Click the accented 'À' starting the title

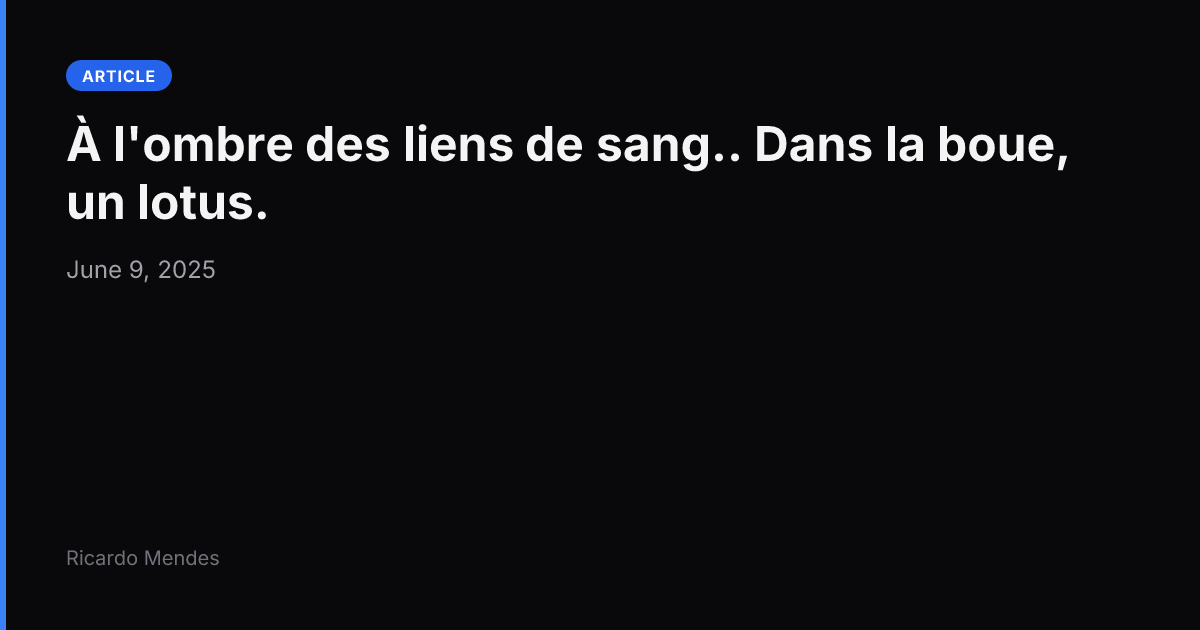pyautogui.click(x=82, y=144)
